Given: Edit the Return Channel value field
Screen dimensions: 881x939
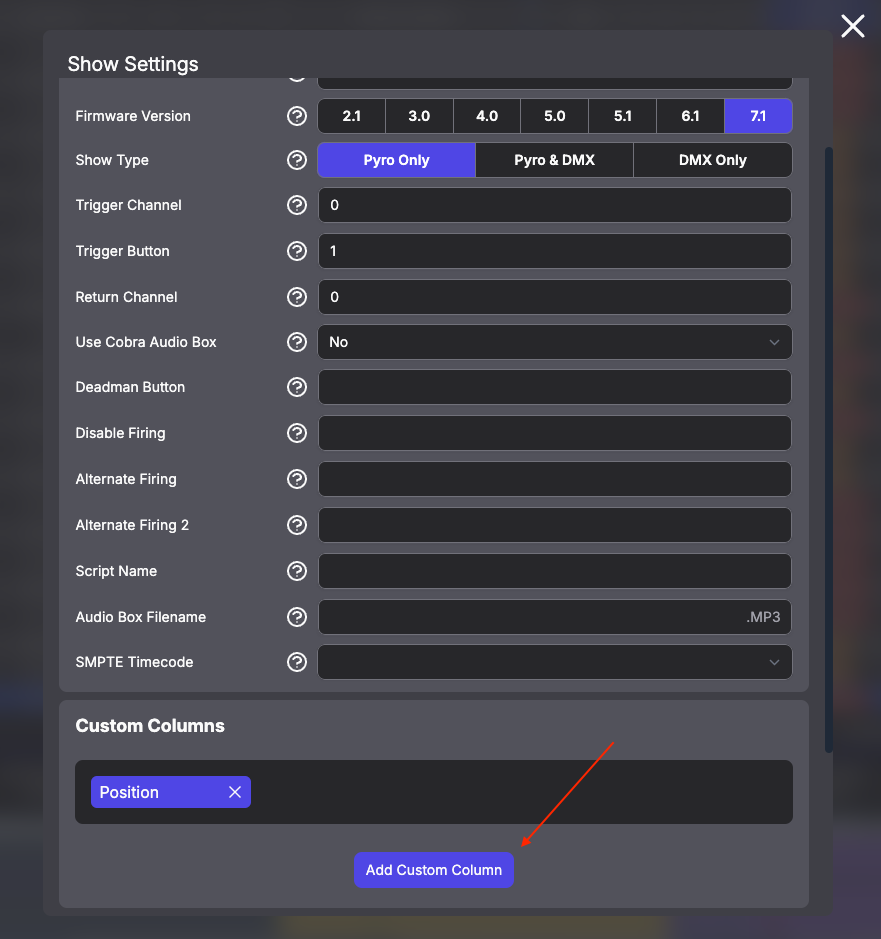Looking at the screenshot, I should pos(555,297).
